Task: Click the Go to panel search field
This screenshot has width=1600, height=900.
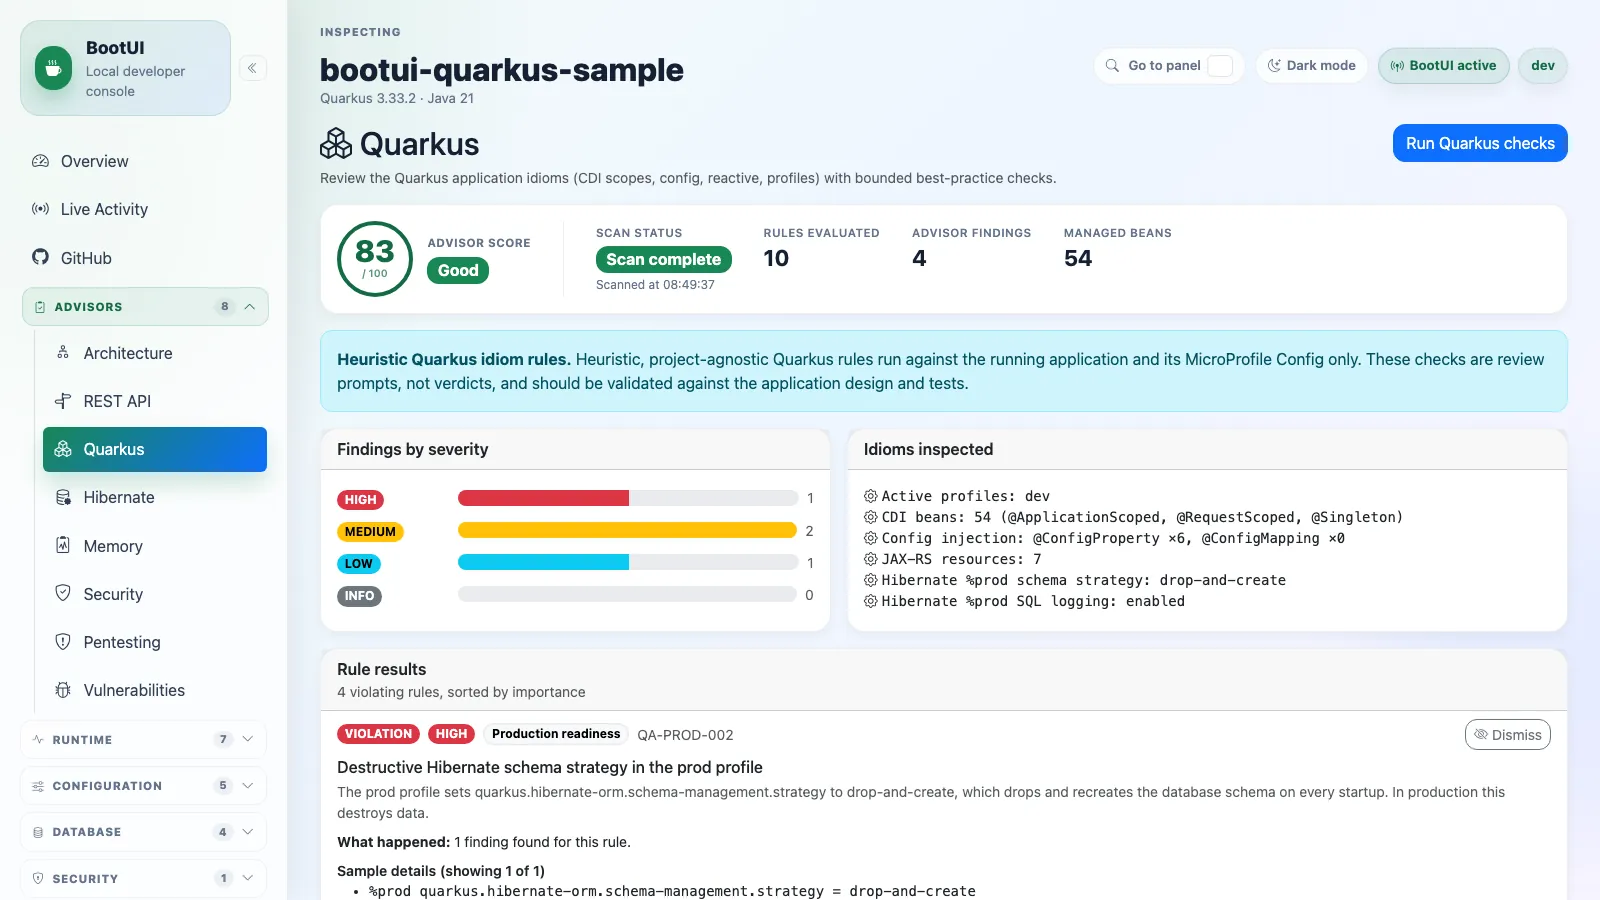Action: coord(1169,66)
